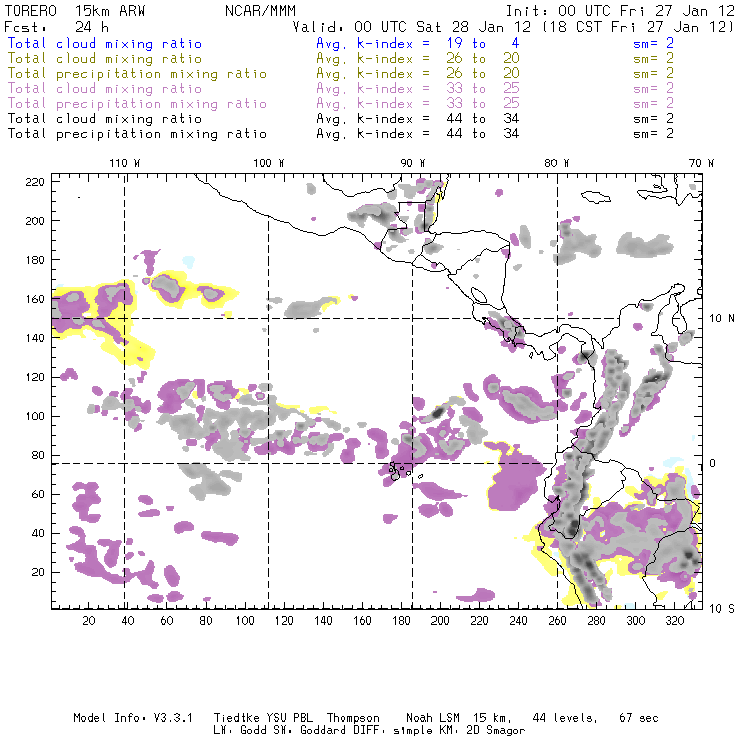Click the "Model Info: V3.3.1" text
740x740 pixels.
[x=133, y=718]
